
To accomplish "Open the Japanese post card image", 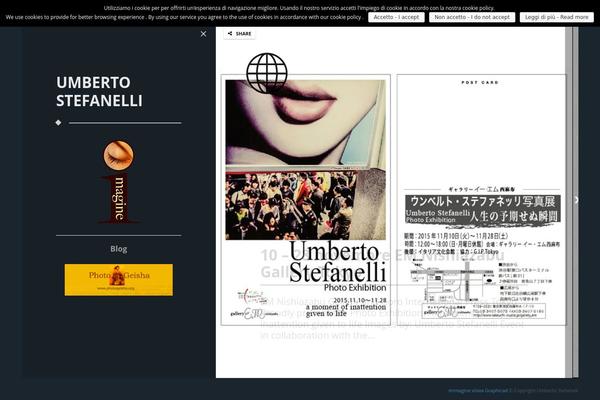I will click(481, 200).
